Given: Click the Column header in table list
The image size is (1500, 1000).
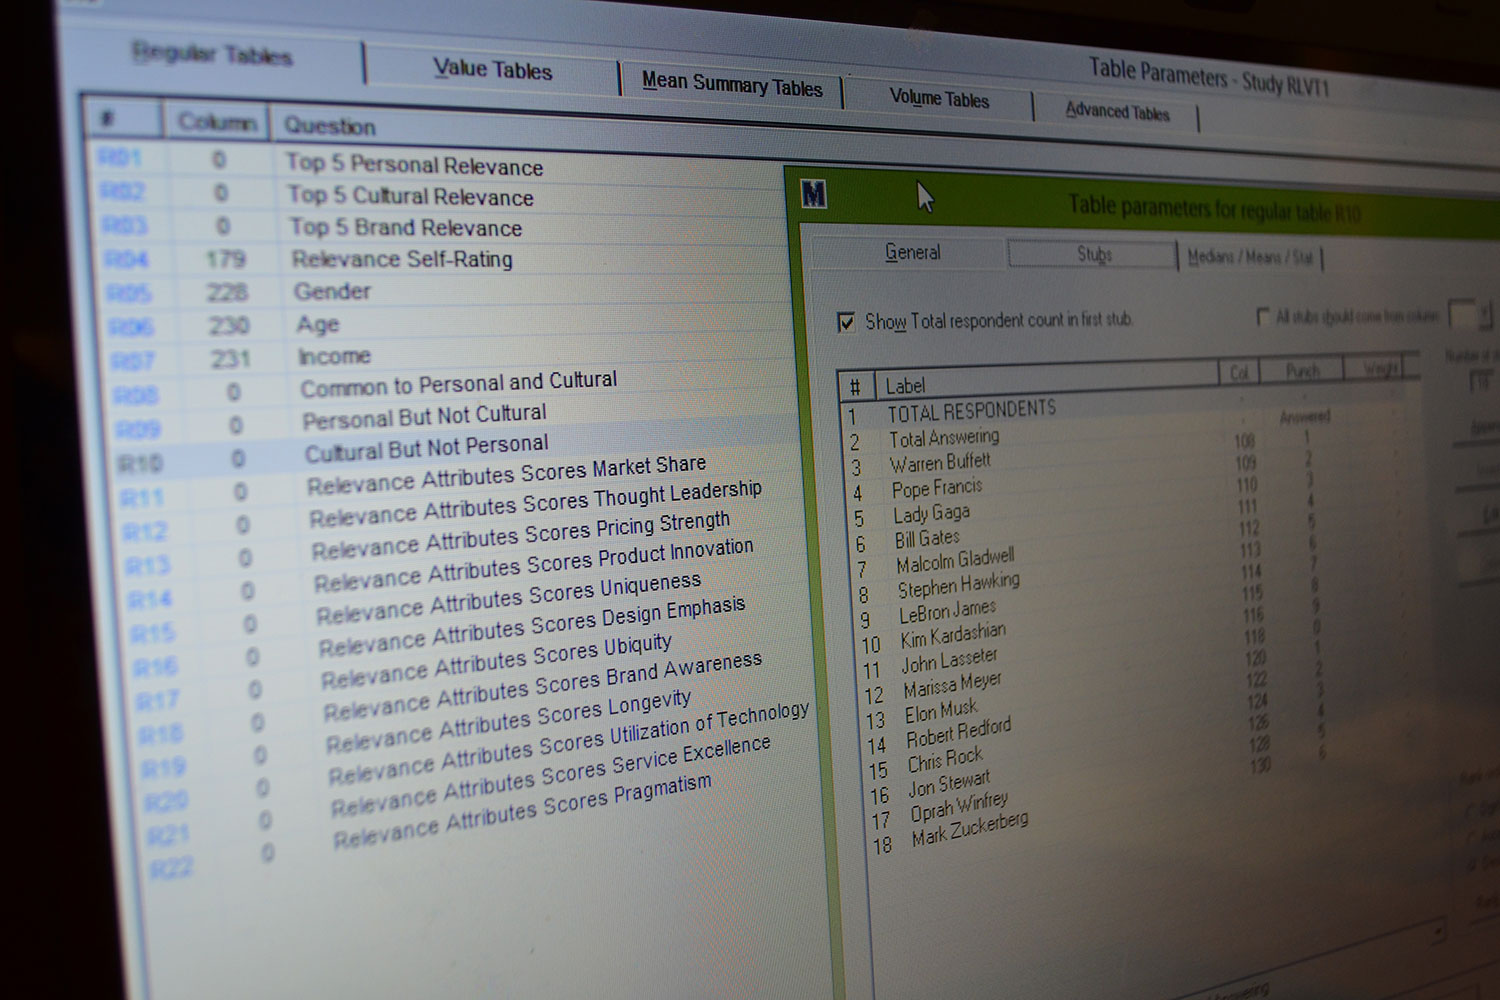Looking at the screenshot, I should click(x=217, y=122).
